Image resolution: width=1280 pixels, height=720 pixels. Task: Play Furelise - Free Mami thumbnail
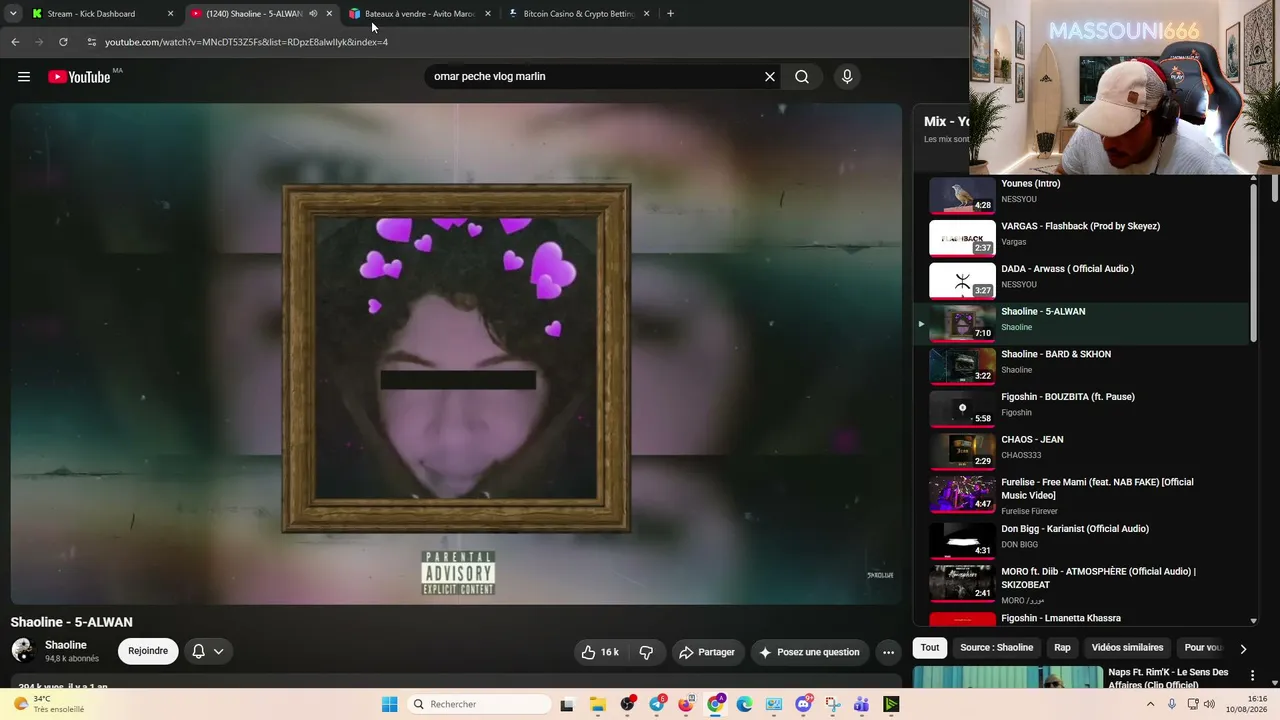click(x=962, y=494)
